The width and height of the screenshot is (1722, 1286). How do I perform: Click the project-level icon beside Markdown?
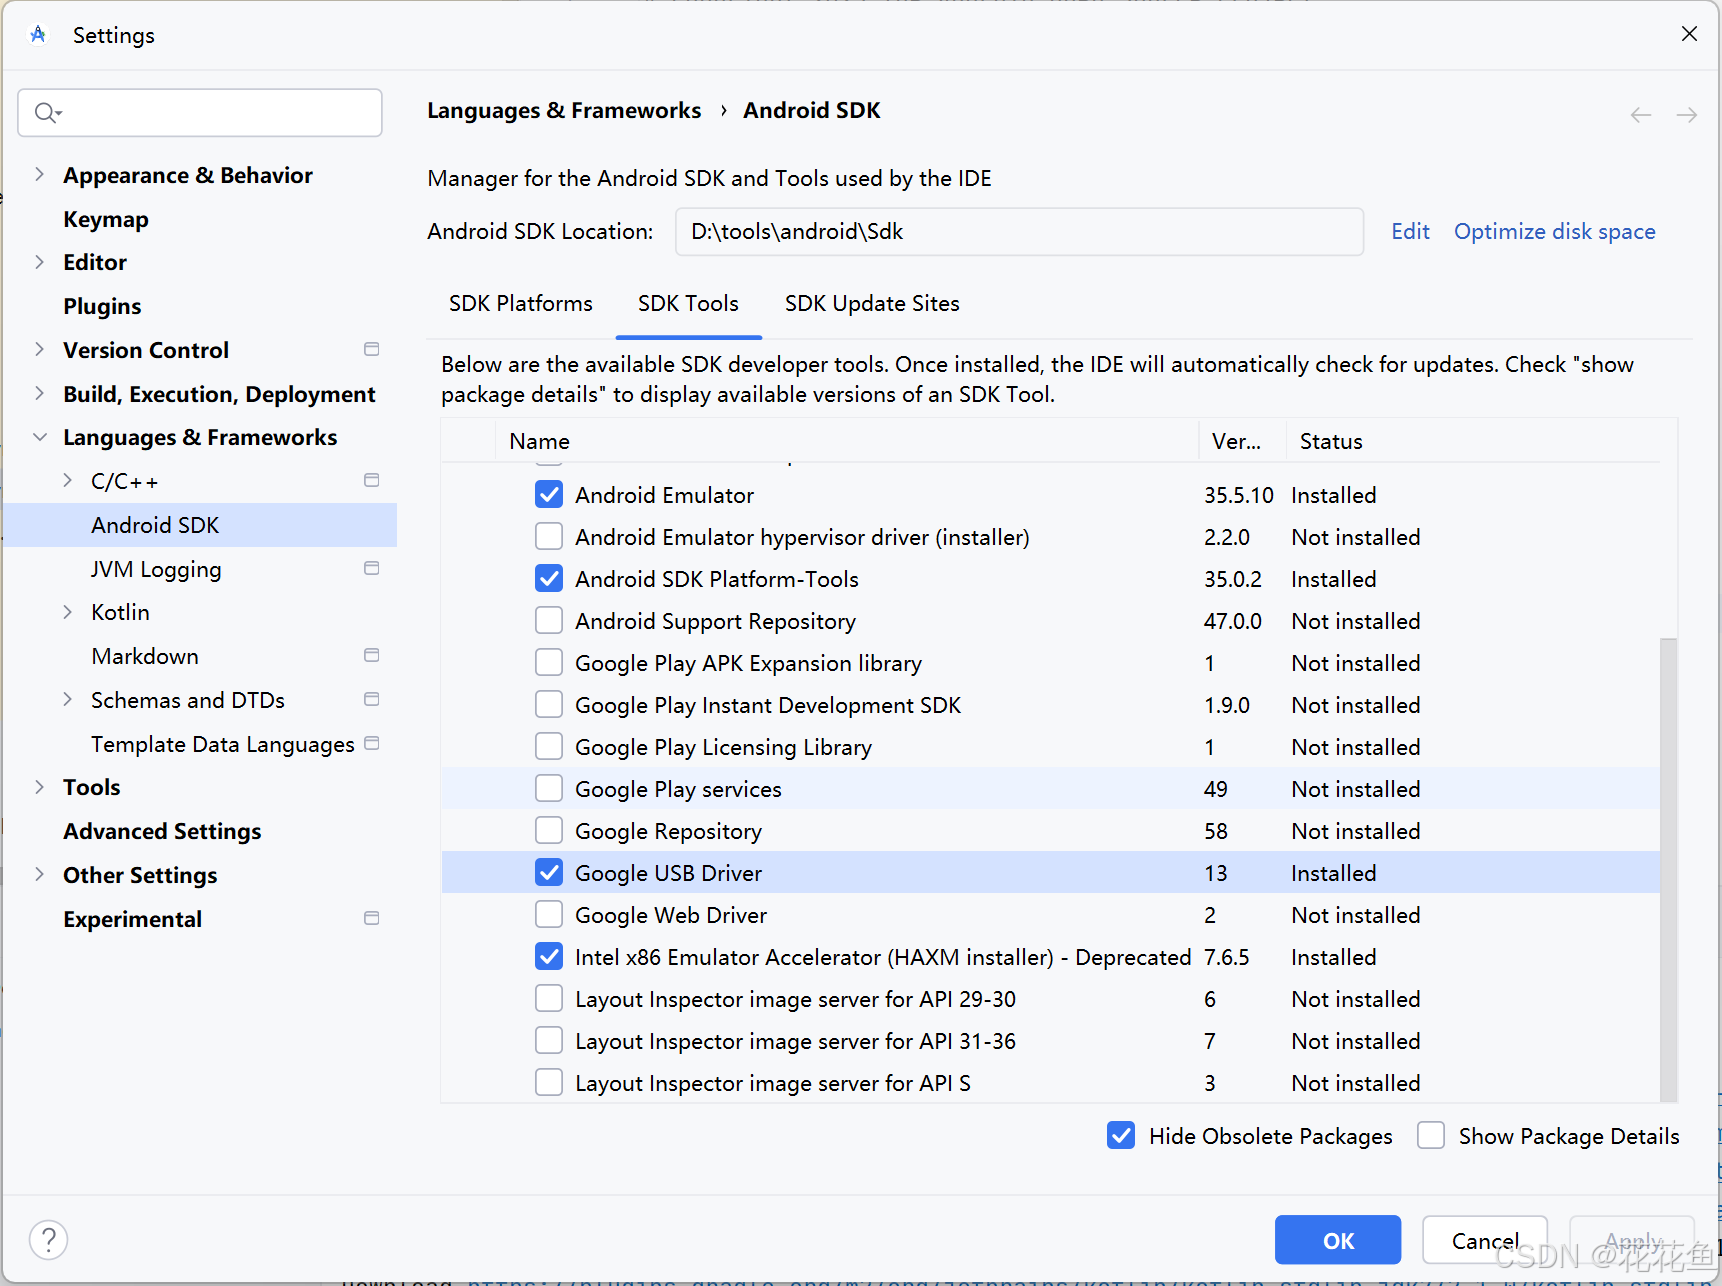click(x=372, y=655)
